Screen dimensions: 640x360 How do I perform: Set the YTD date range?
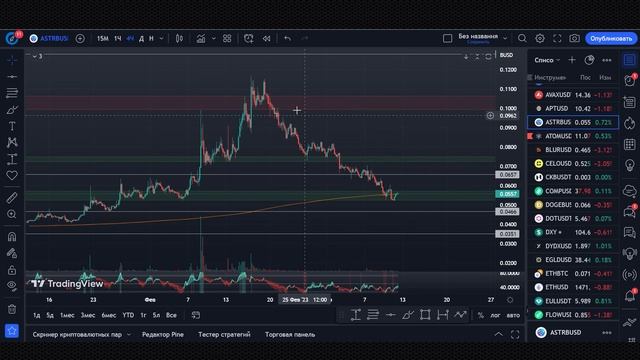128,315
